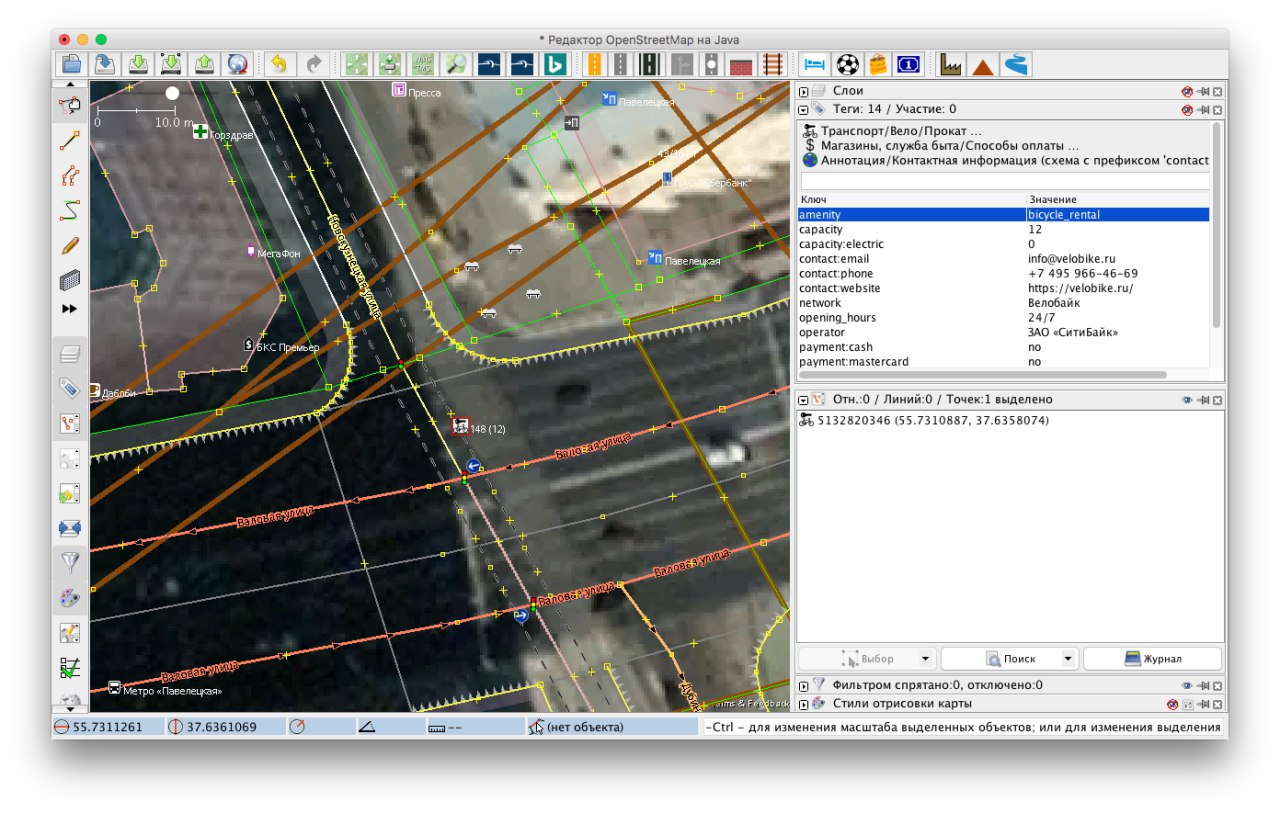Screen dimensions: 1280x813
Task: Close the Теги panel with X icon
Action: 1217,109
